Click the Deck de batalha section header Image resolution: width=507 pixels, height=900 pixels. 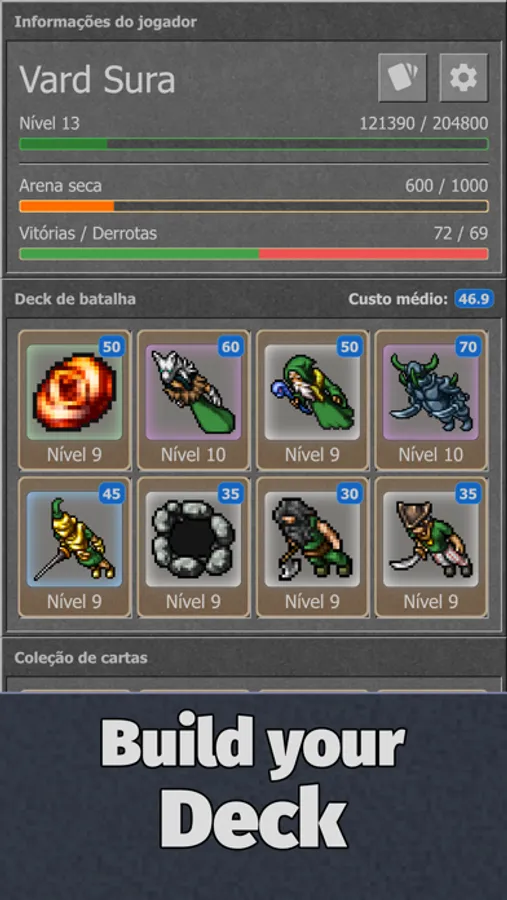(75, 299)
